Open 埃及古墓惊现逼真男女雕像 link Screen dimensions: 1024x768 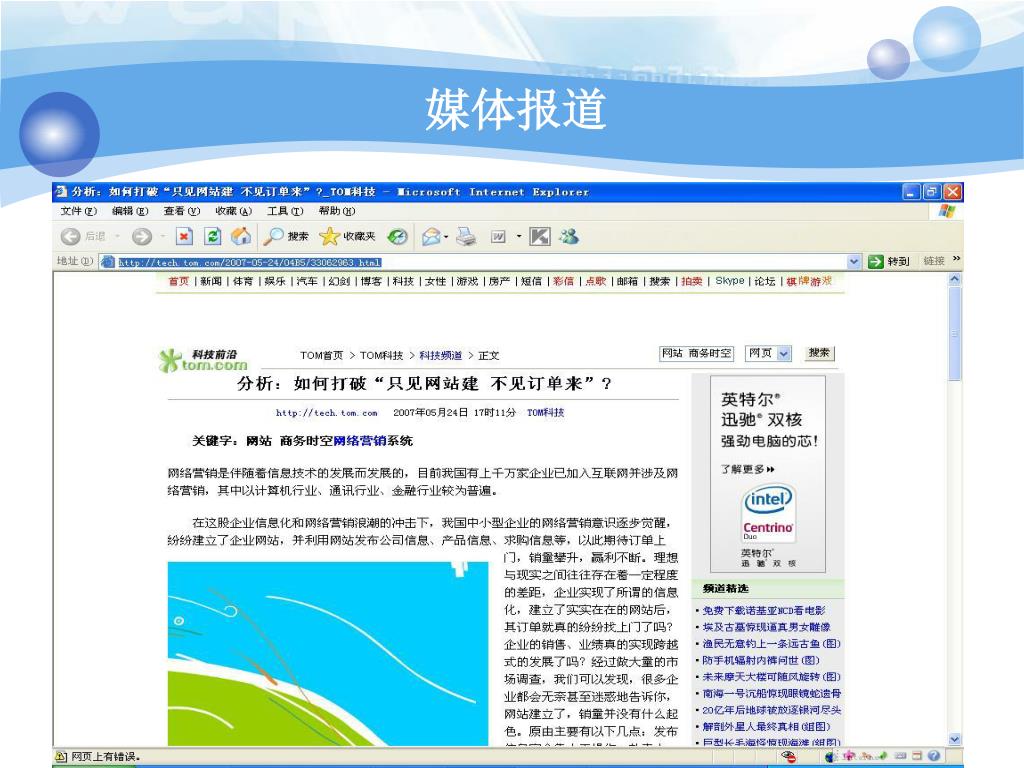pos(767,627)
